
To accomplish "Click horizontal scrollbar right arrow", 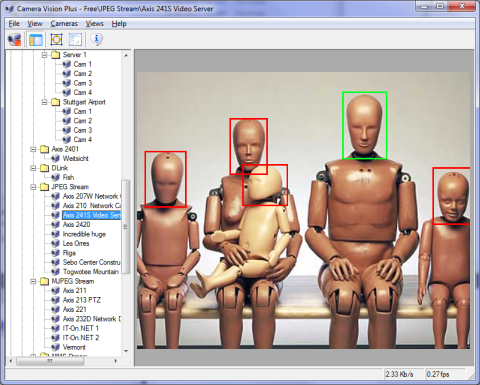I will pyautogui.click(x=116, y=361).
